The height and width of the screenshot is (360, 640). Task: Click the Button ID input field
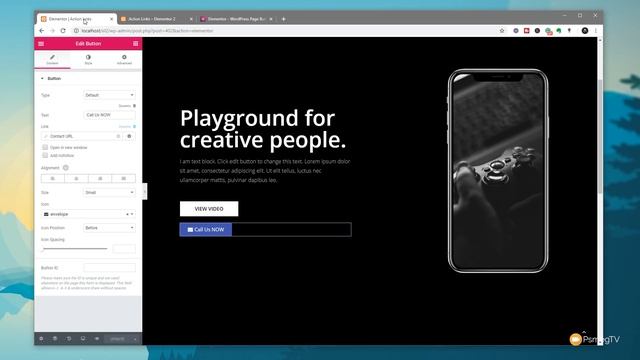coord(109,268)
